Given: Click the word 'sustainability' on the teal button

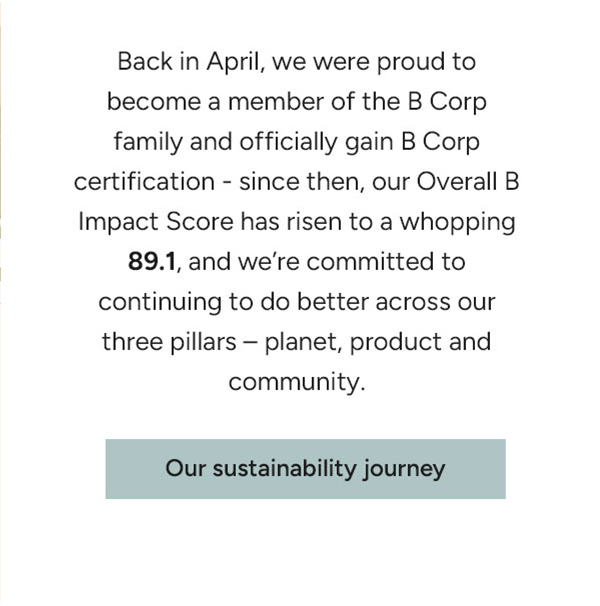Looking at the screenshot, I should click(284, 469).
